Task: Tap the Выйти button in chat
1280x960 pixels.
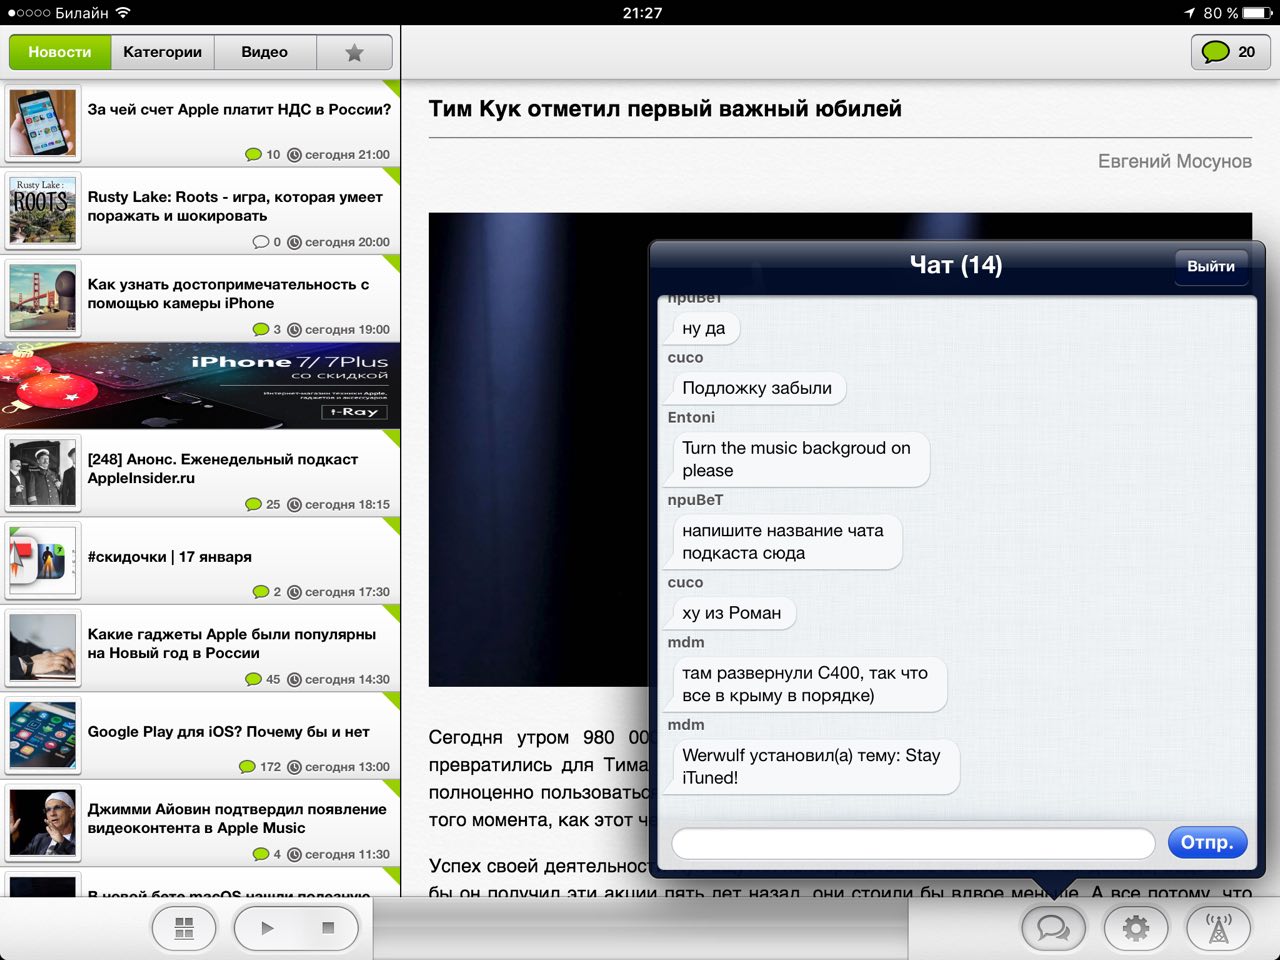Action: pyautogui.click(x=1211, y=266)
